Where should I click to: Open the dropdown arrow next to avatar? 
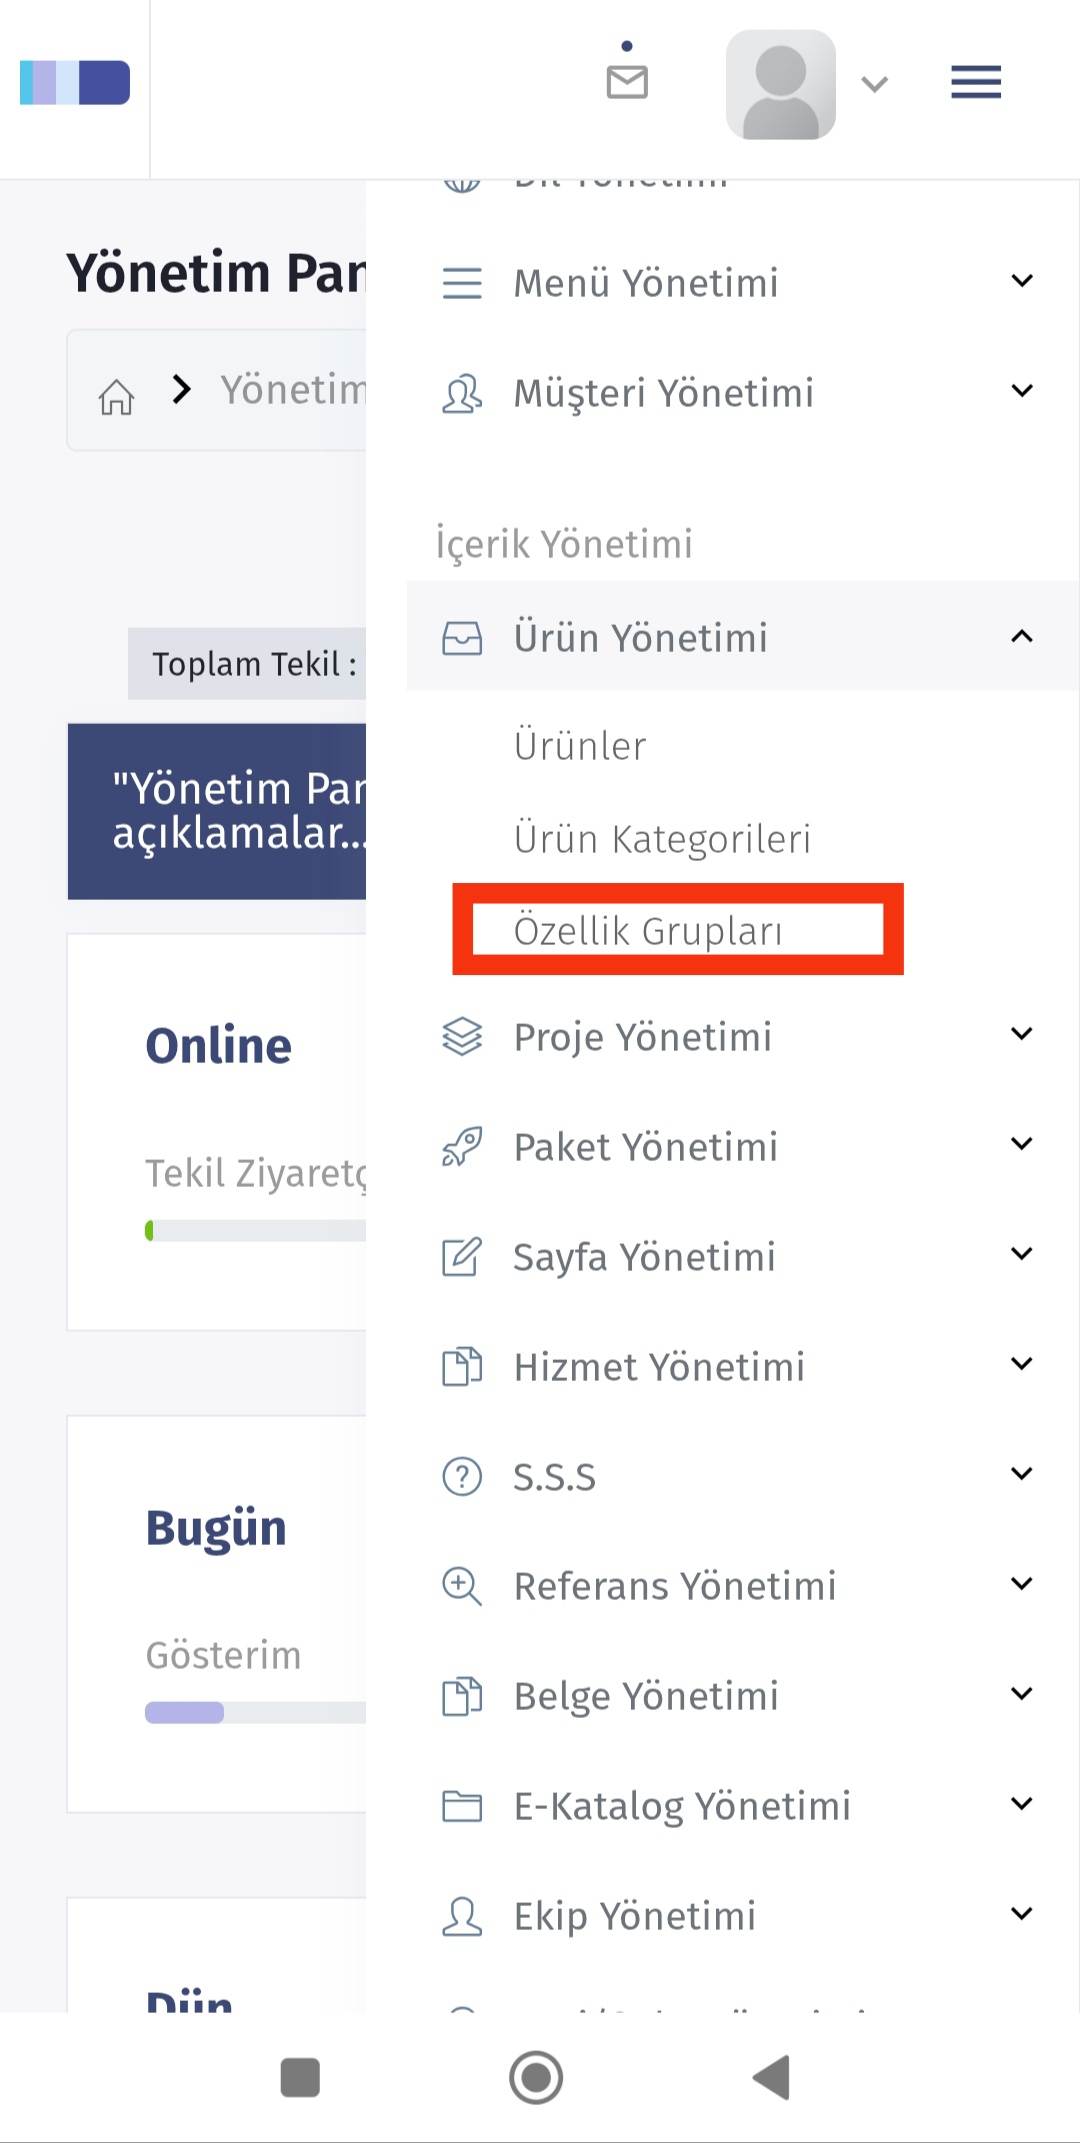[x=874, y=84]
